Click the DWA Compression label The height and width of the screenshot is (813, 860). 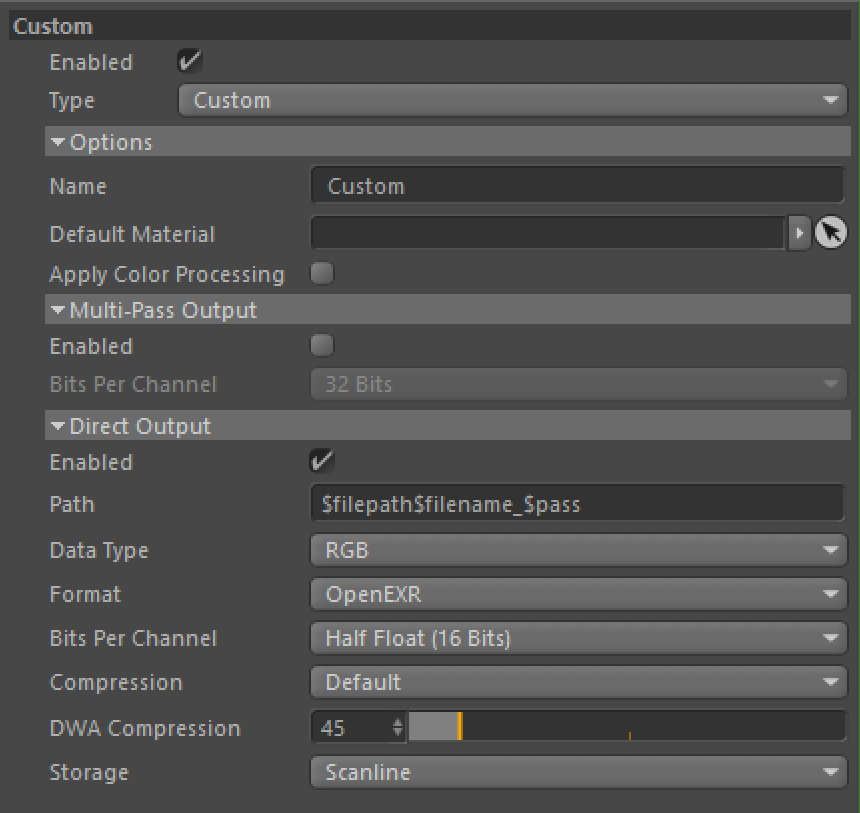[145, 728]
